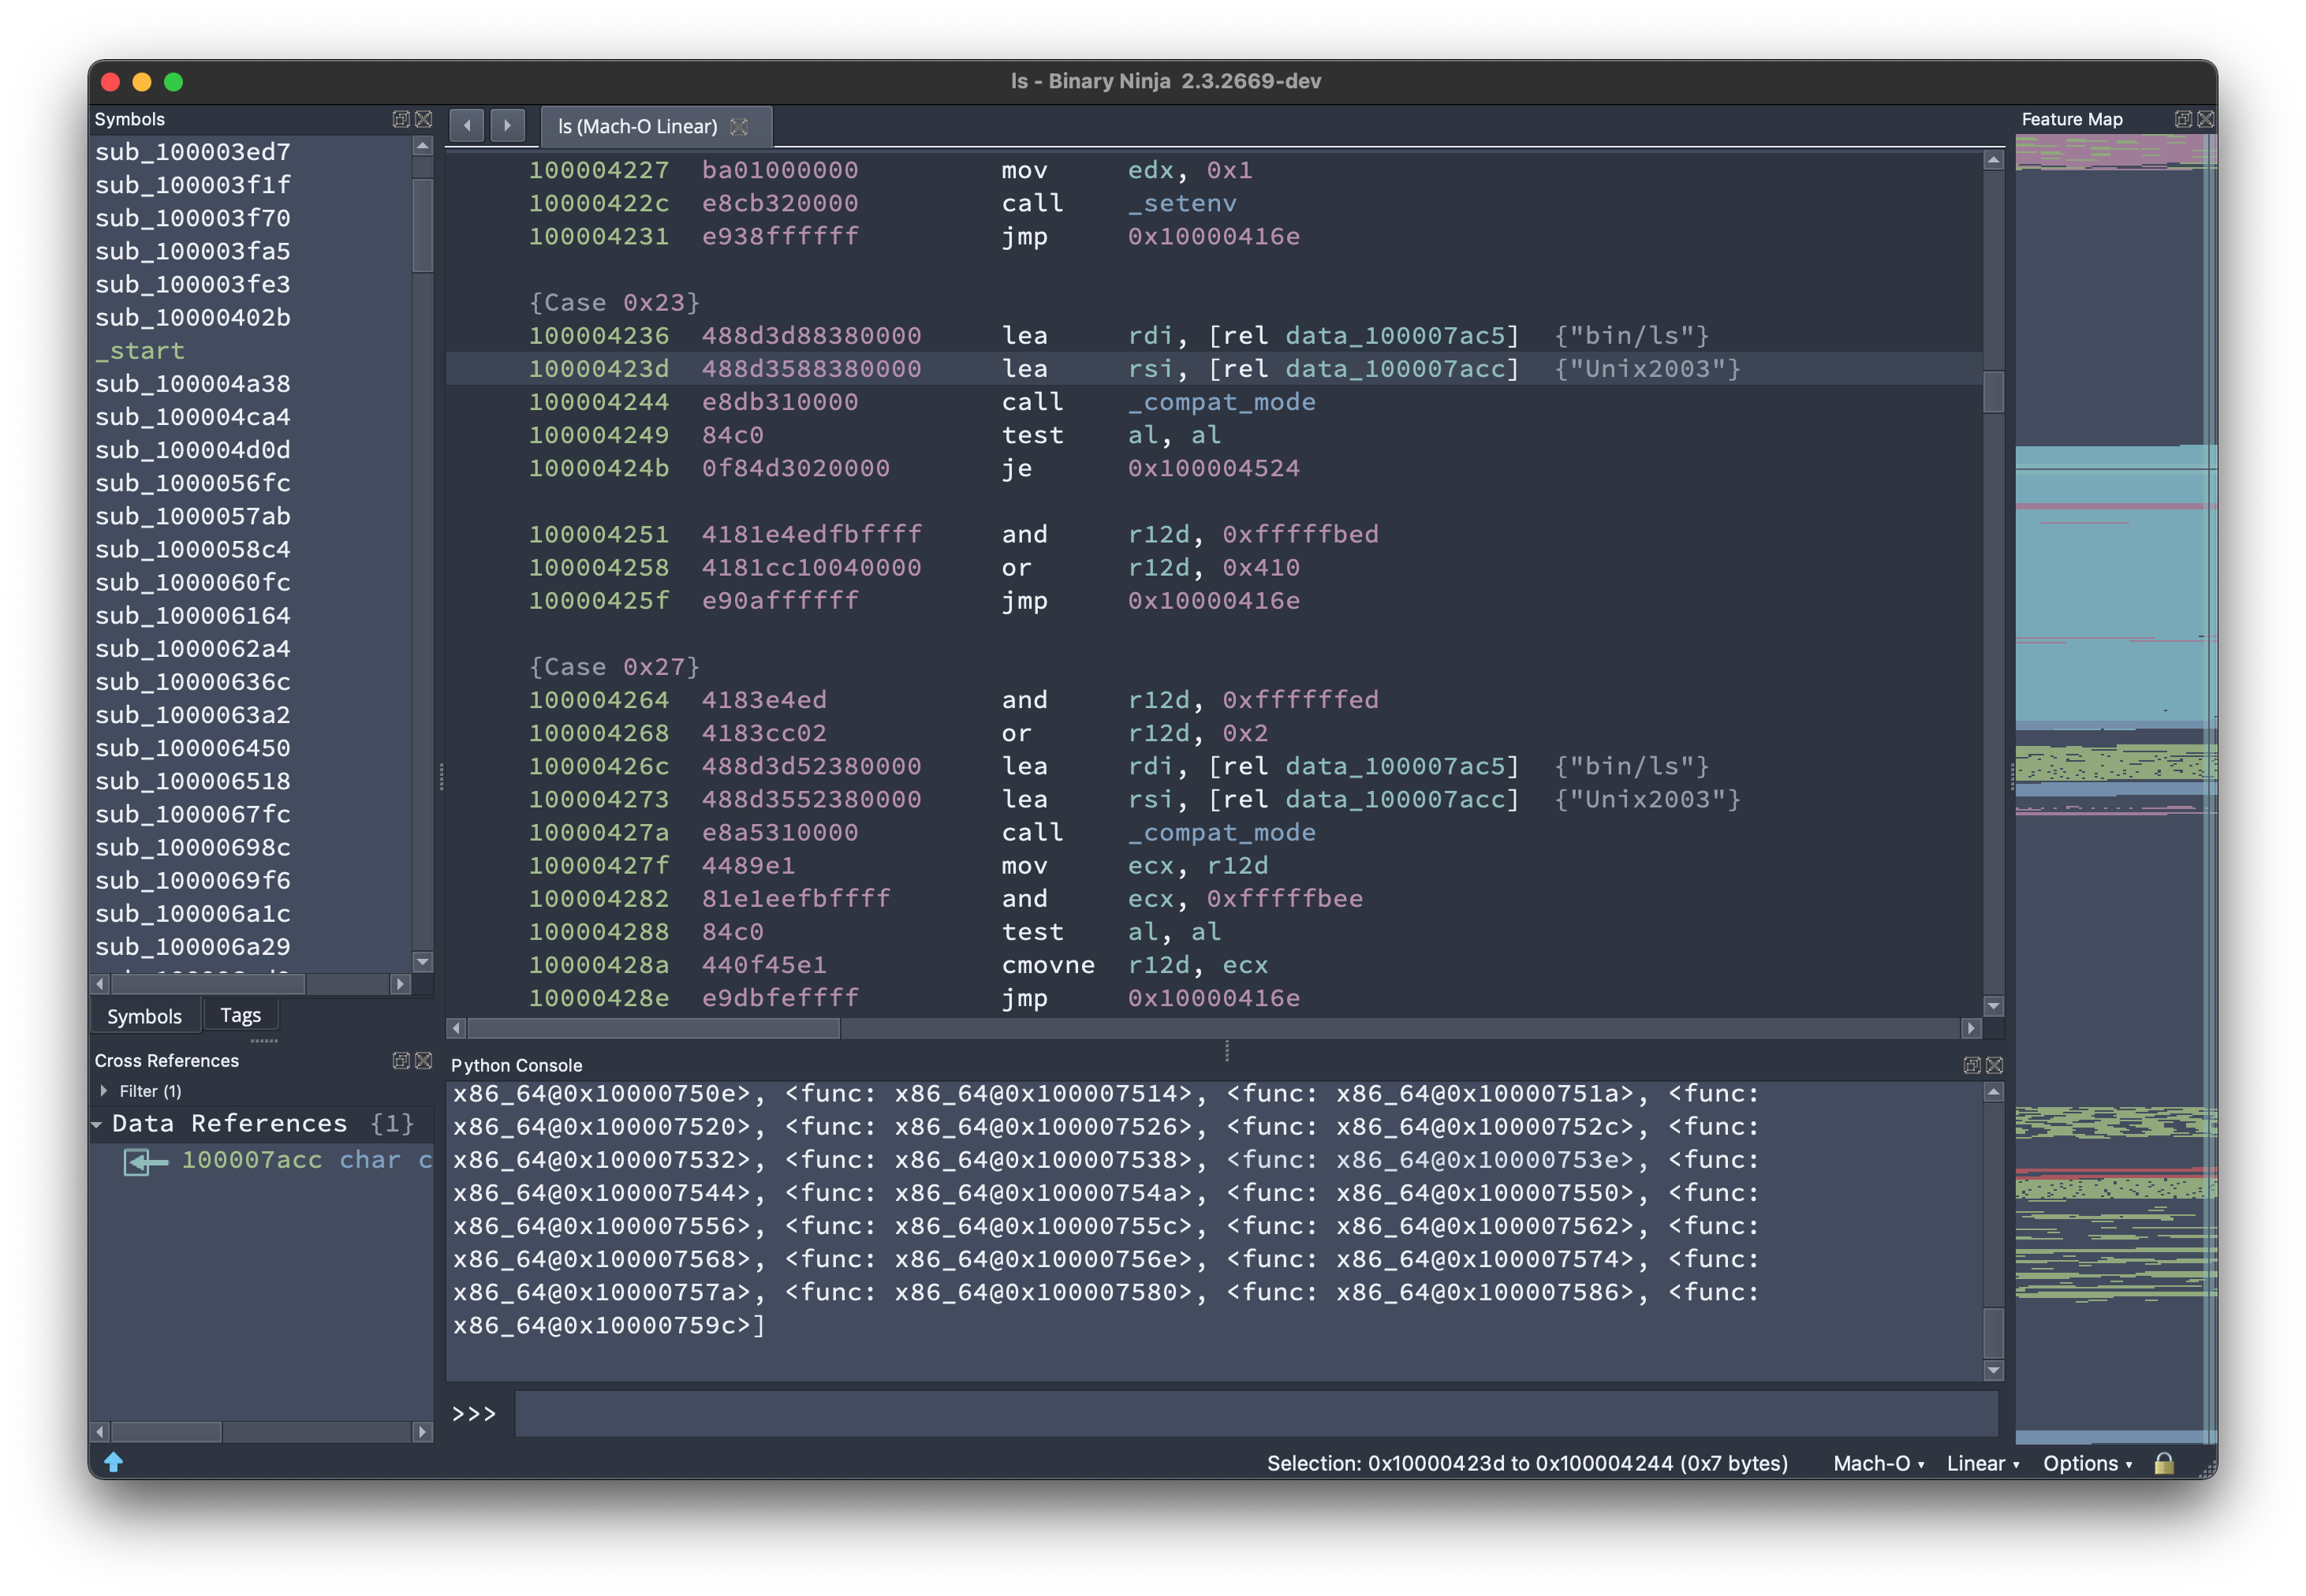The width and height of the screenshot is (2306, 1596).
Task: Click the data reference arrow icon for 100007acc
Action: 146,1161
